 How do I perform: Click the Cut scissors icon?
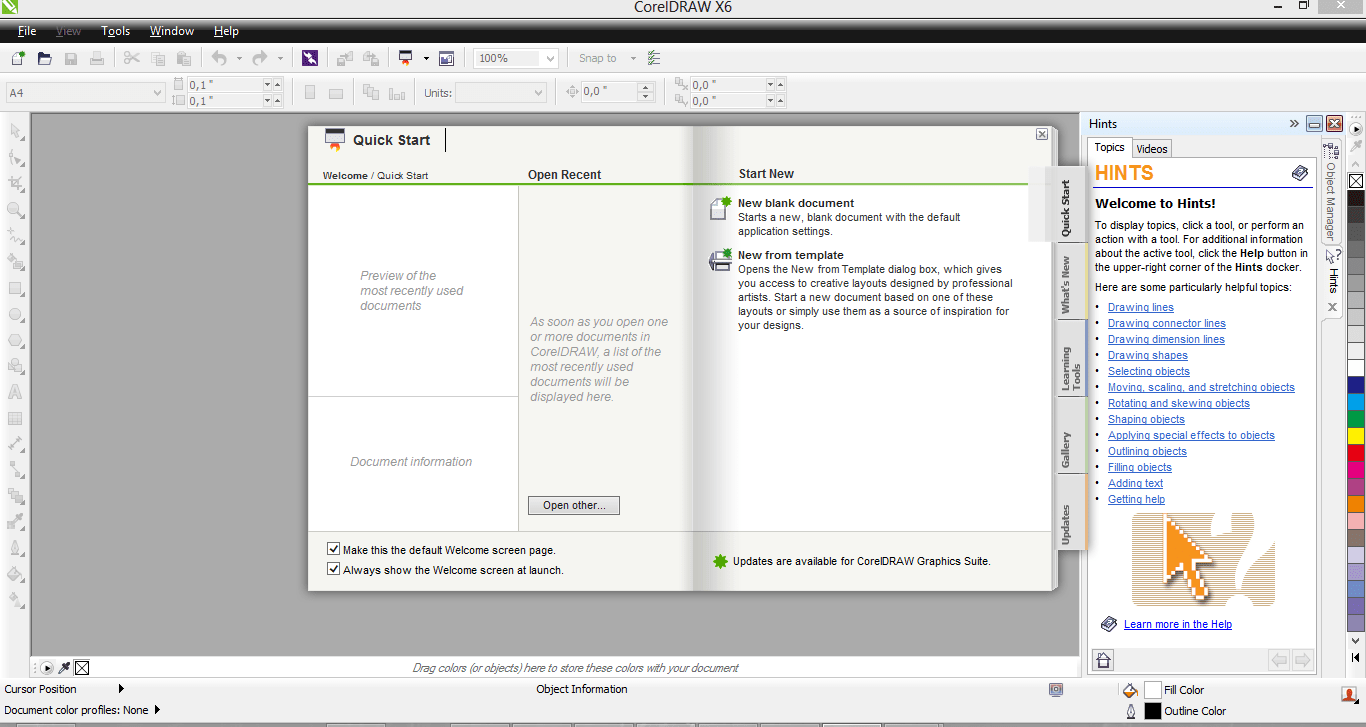point(131,58)
